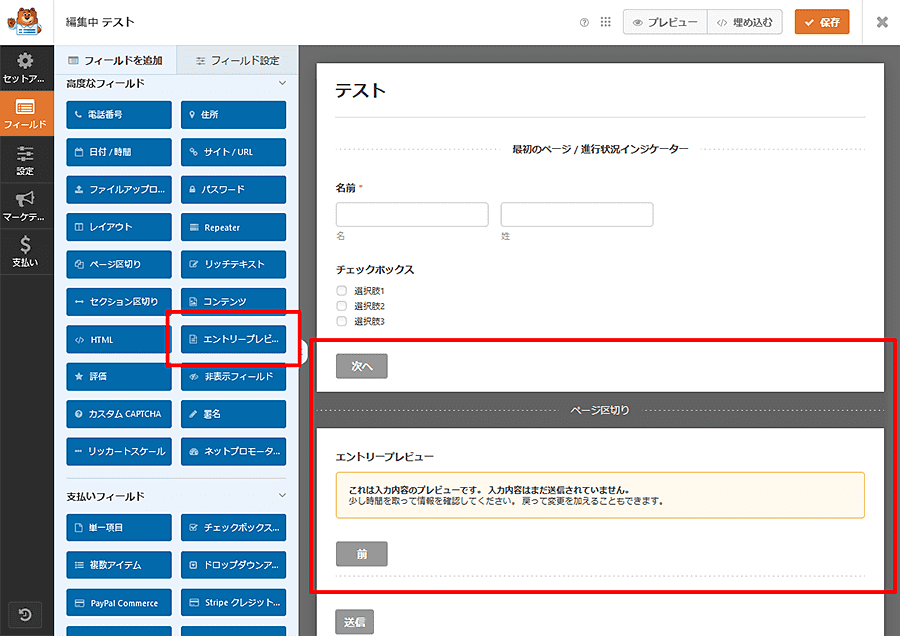
Task: Add the パスワード field
Action: click(x=233, y=189)
